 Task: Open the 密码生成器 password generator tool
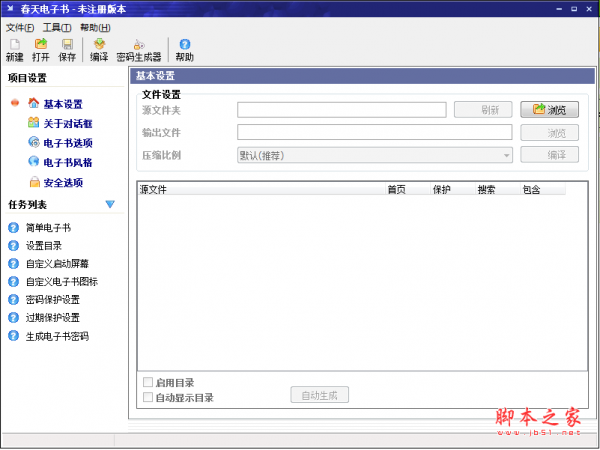pyautogui.click(x=139, y=50)
